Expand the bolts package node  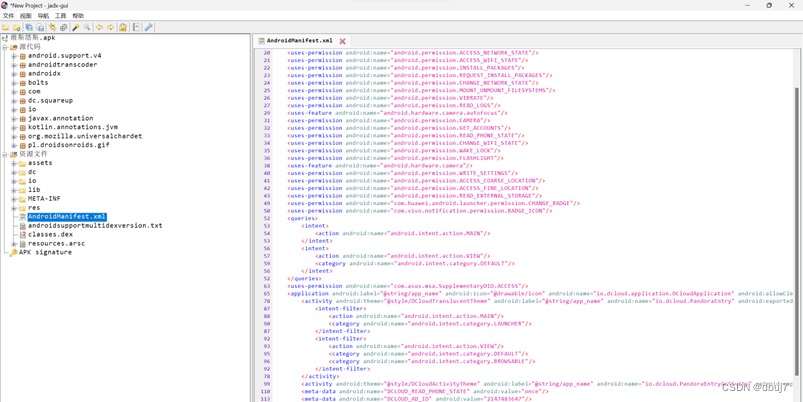point(14,83)
